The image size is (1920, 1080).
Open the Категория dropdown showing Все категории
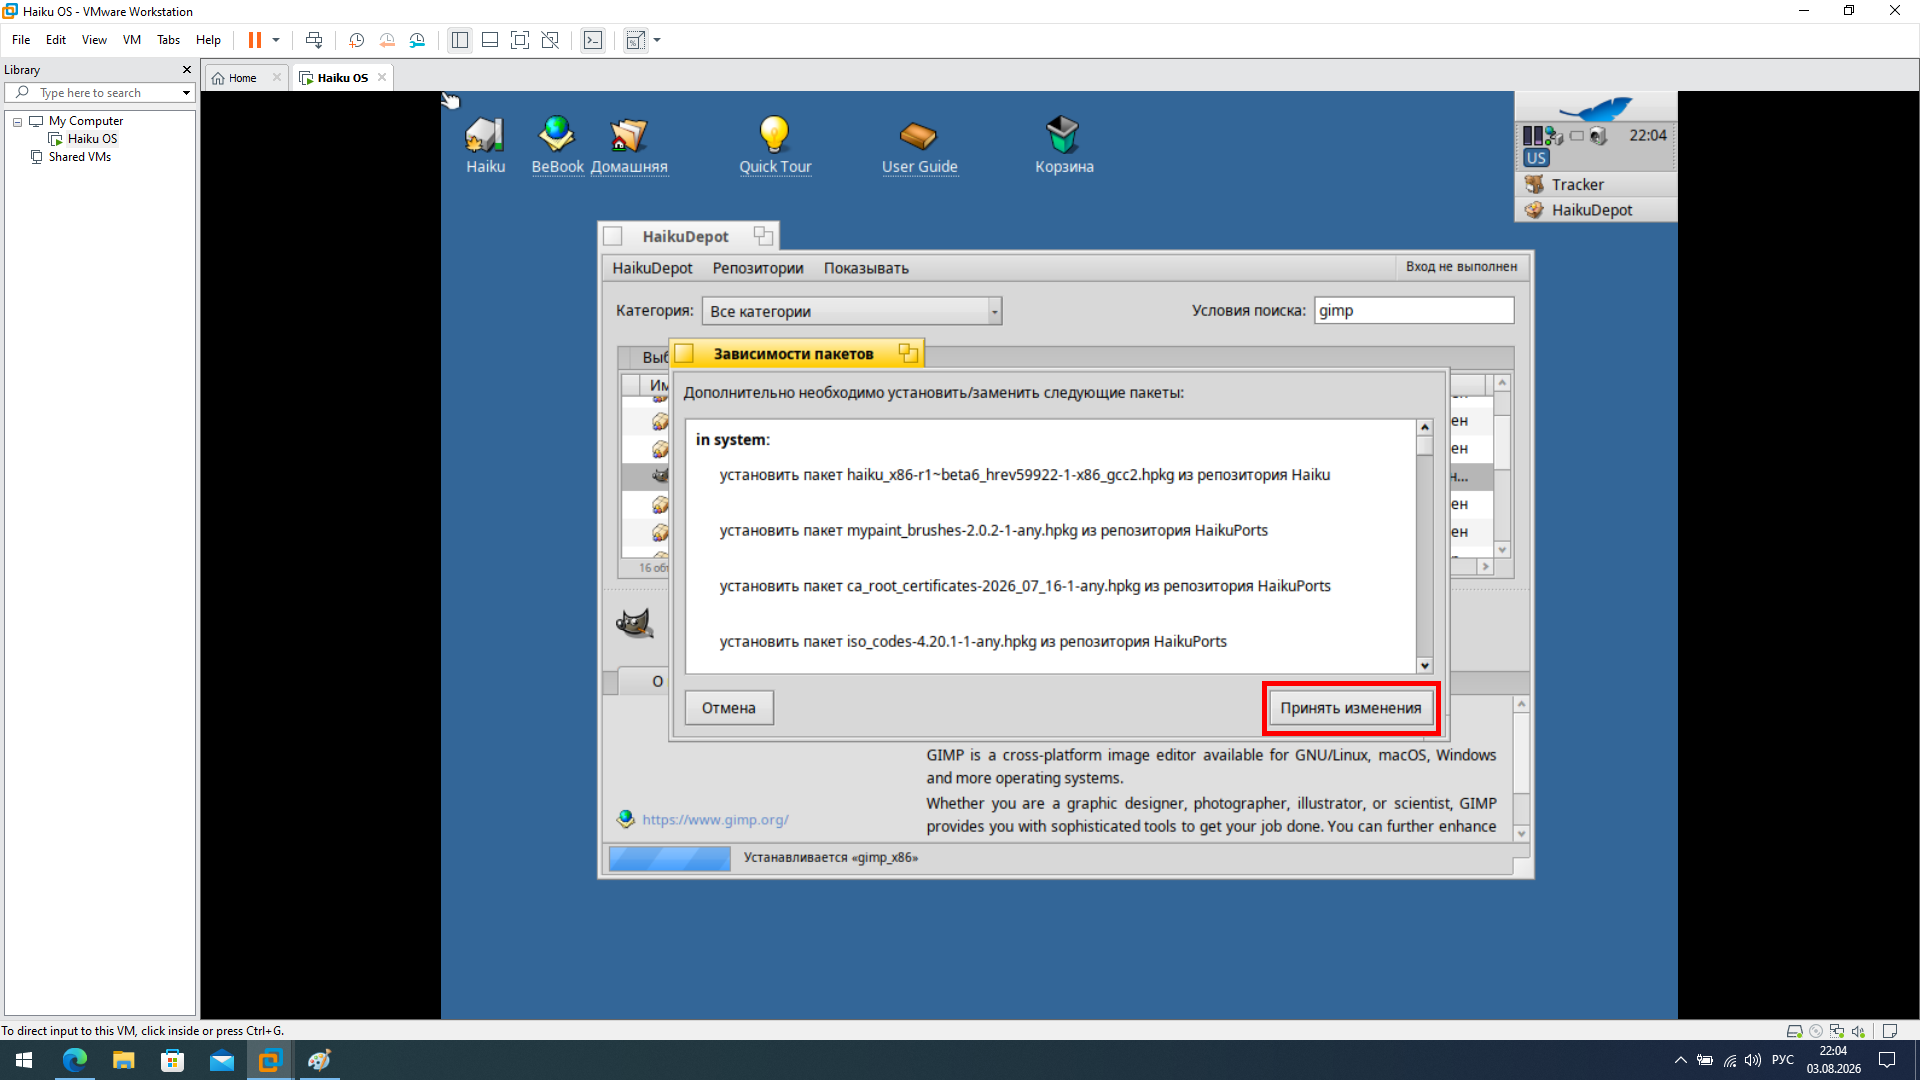click(x=852, y=311)
